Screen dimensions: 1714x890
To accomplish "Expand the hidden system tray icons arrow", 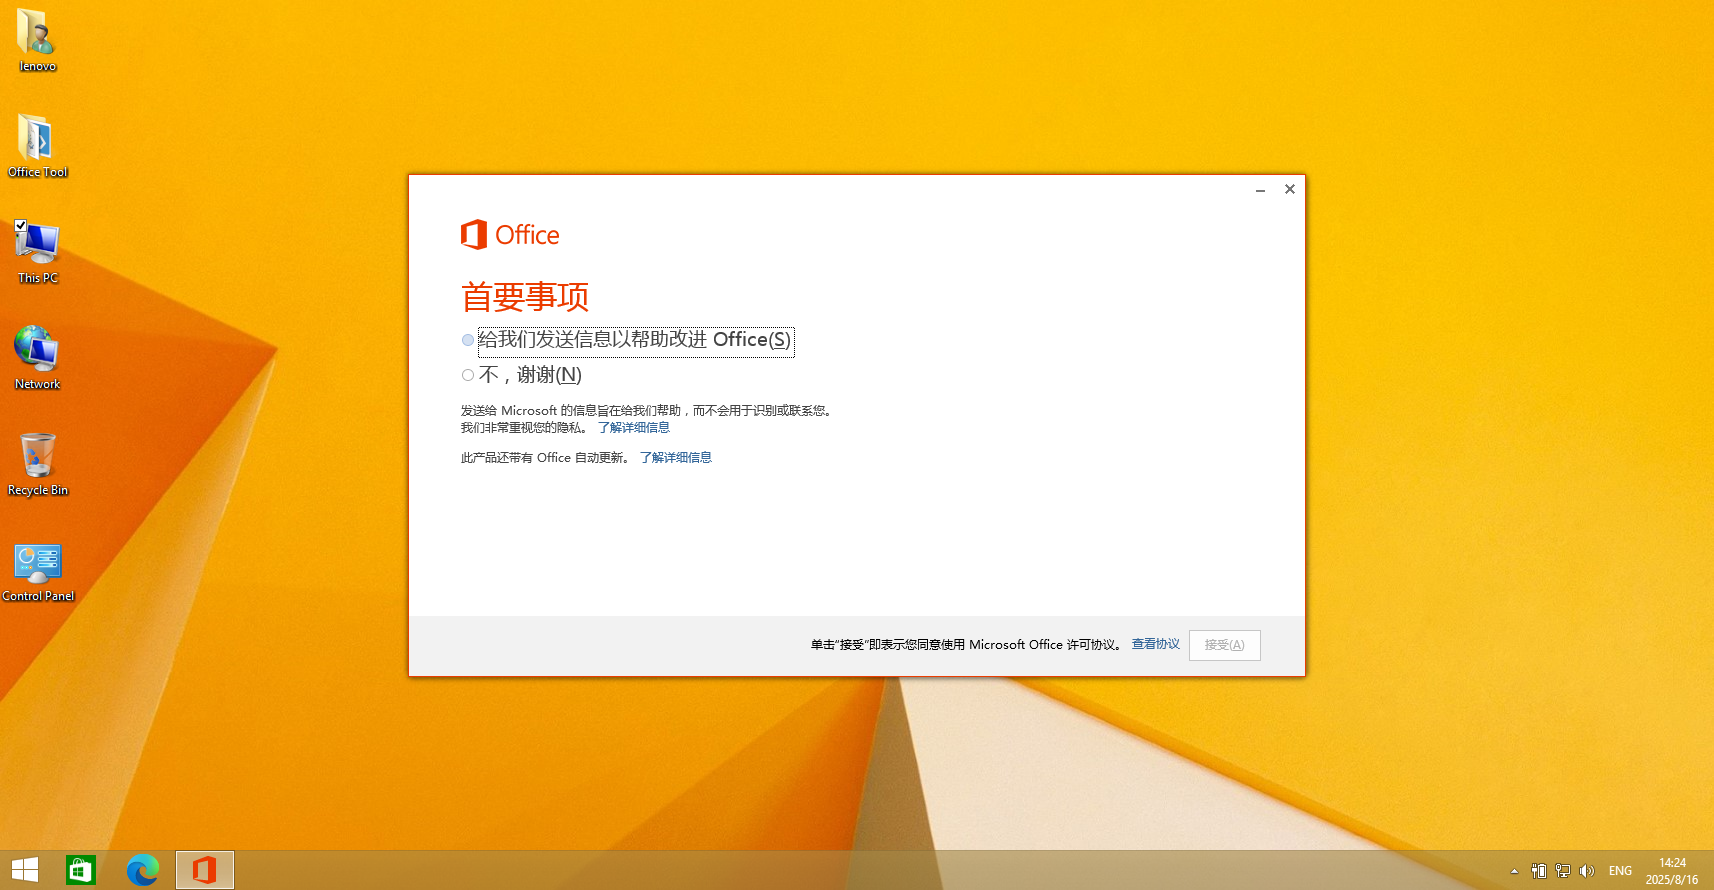I will coord(1514,871).
